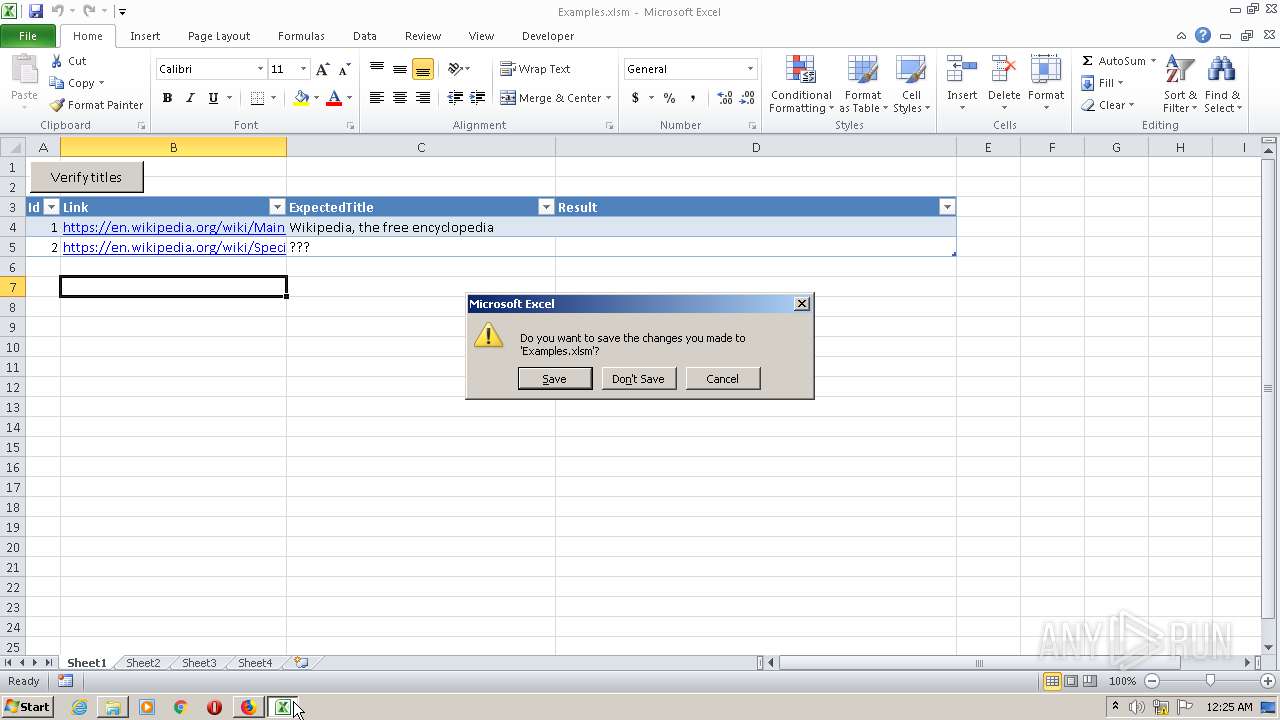Toggle italic formatting
The width and height of the screenshot is (1280, 720).
tap(190, 98)
